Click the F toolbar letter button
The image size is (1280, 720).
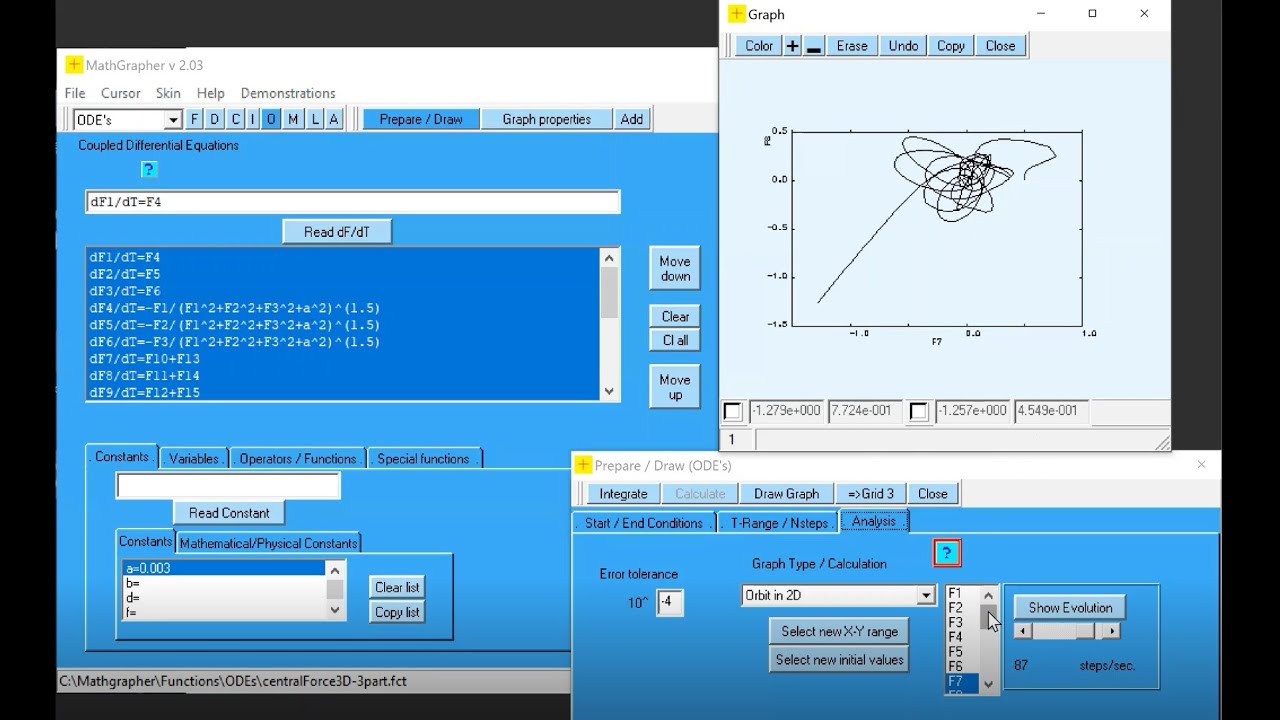pos(195,119)
